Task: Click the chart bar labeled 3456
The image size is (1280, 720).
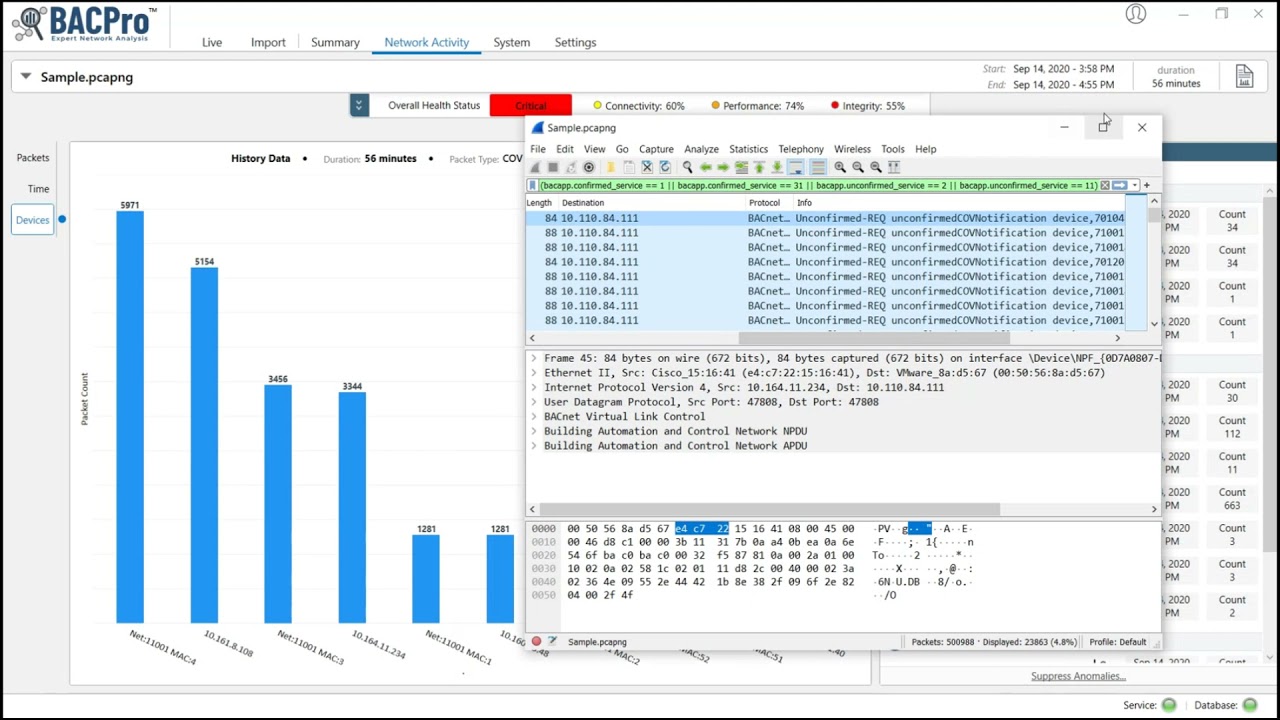Action: 278,504
